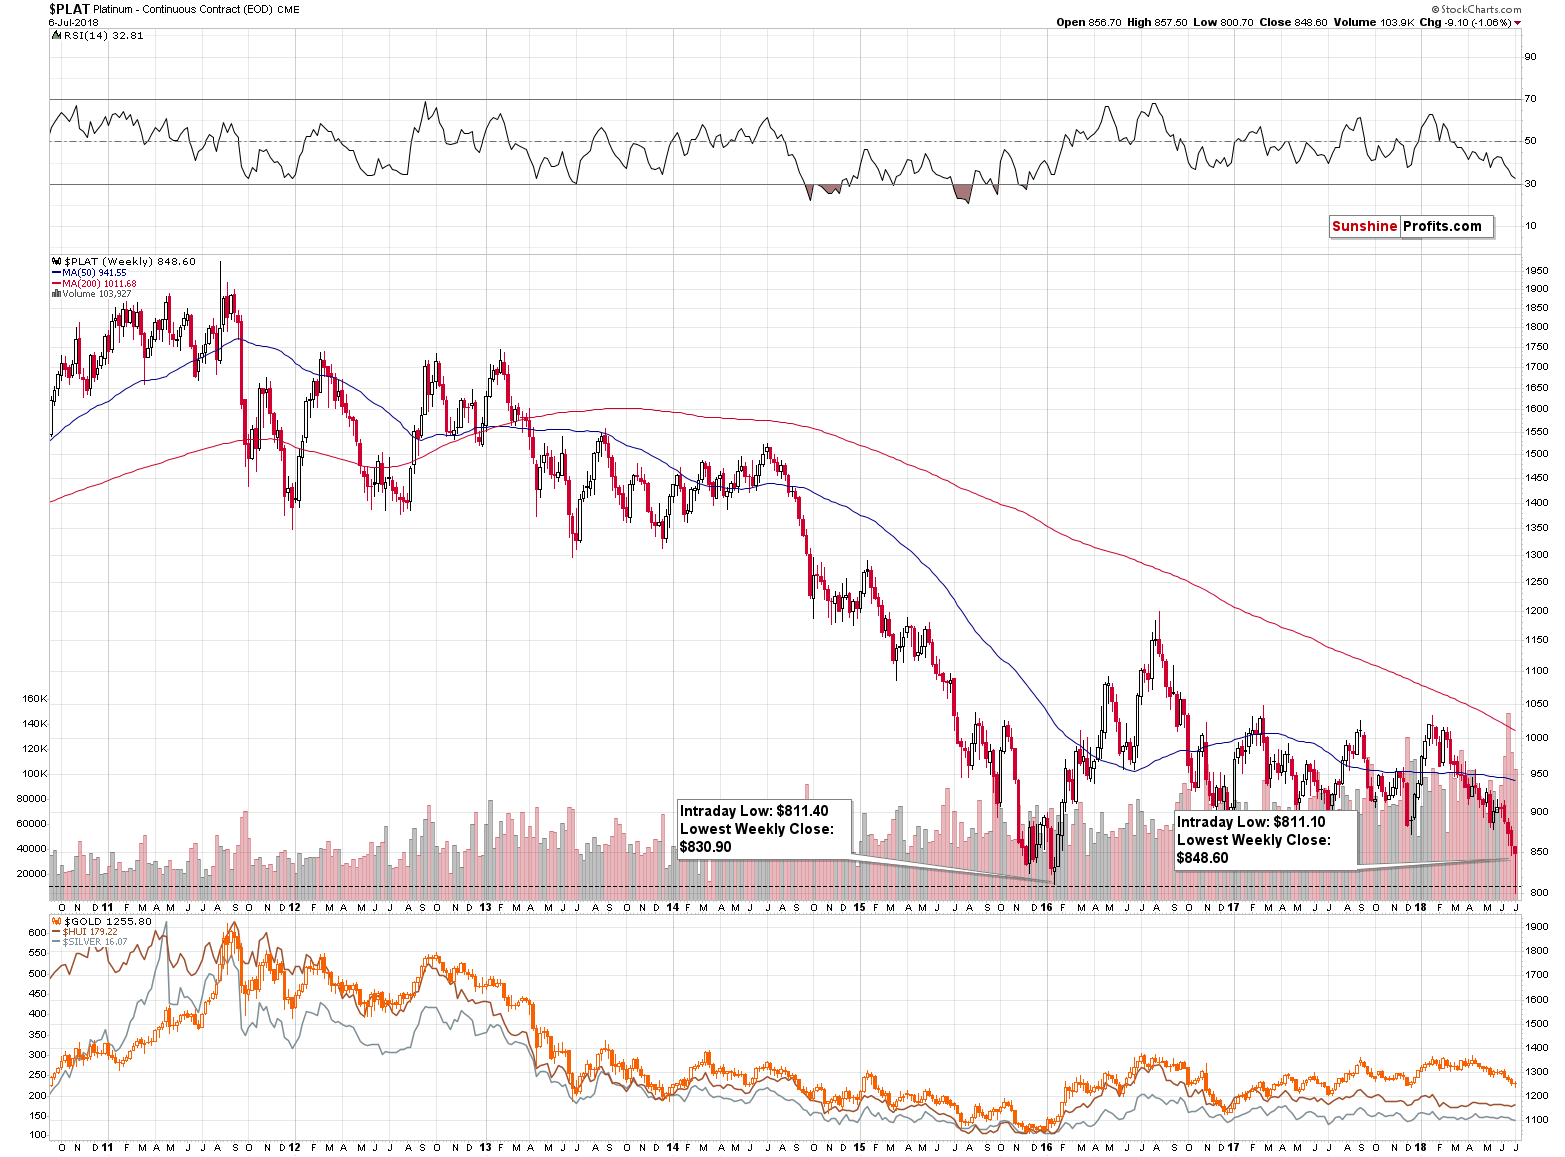Click the $PLAT (Weekly) 848.60 legend entry

click(130, 262)
